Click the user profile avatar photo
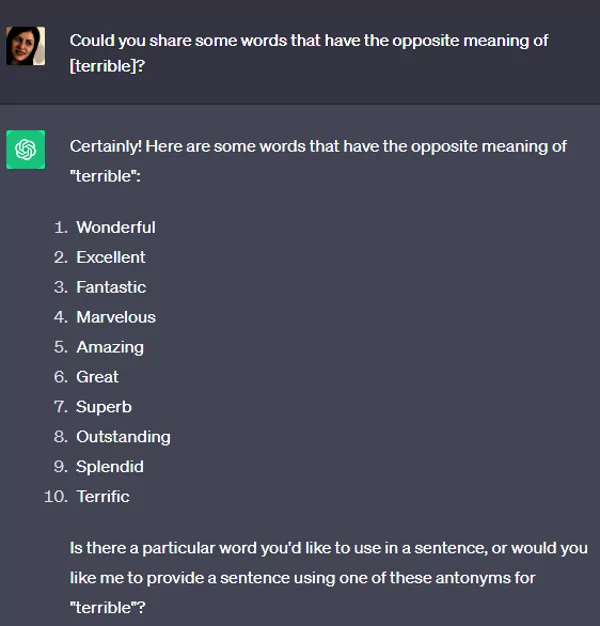 pos(25,46)
